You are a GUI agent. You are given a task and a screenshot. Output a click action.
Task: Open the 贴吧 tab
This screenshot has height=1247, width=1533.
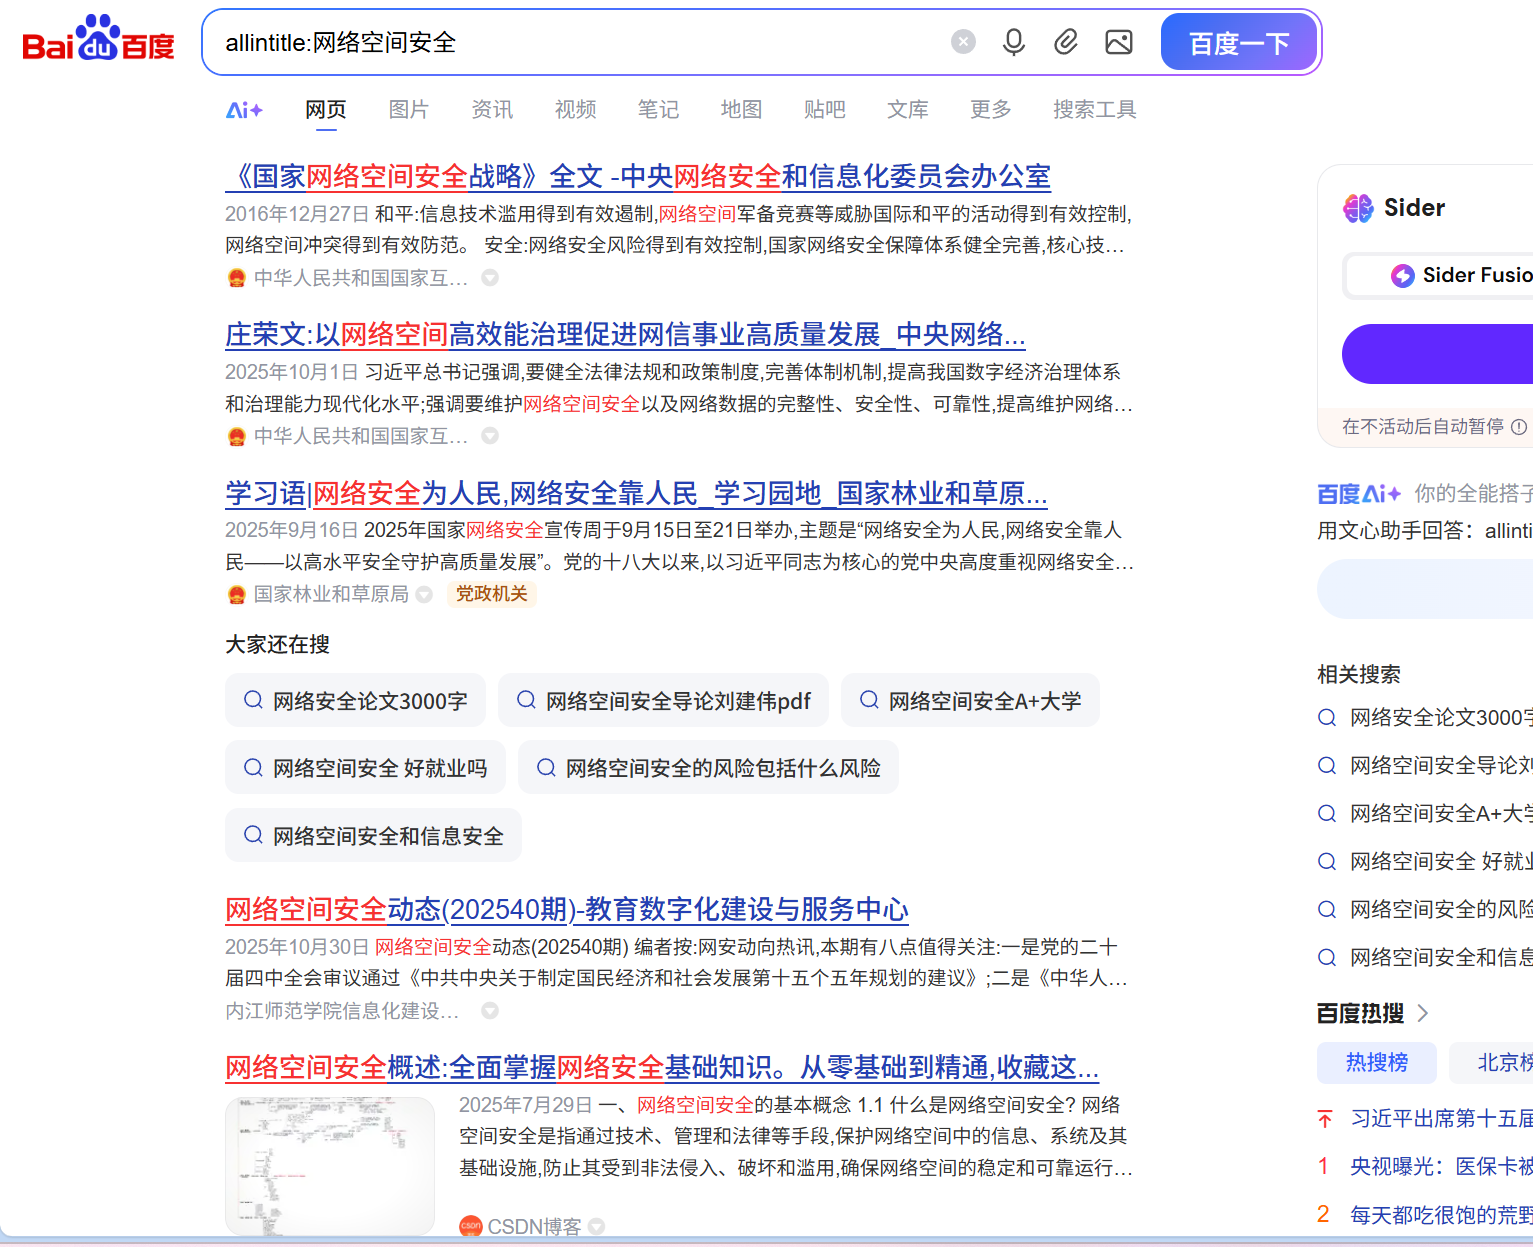coord(824,110)
